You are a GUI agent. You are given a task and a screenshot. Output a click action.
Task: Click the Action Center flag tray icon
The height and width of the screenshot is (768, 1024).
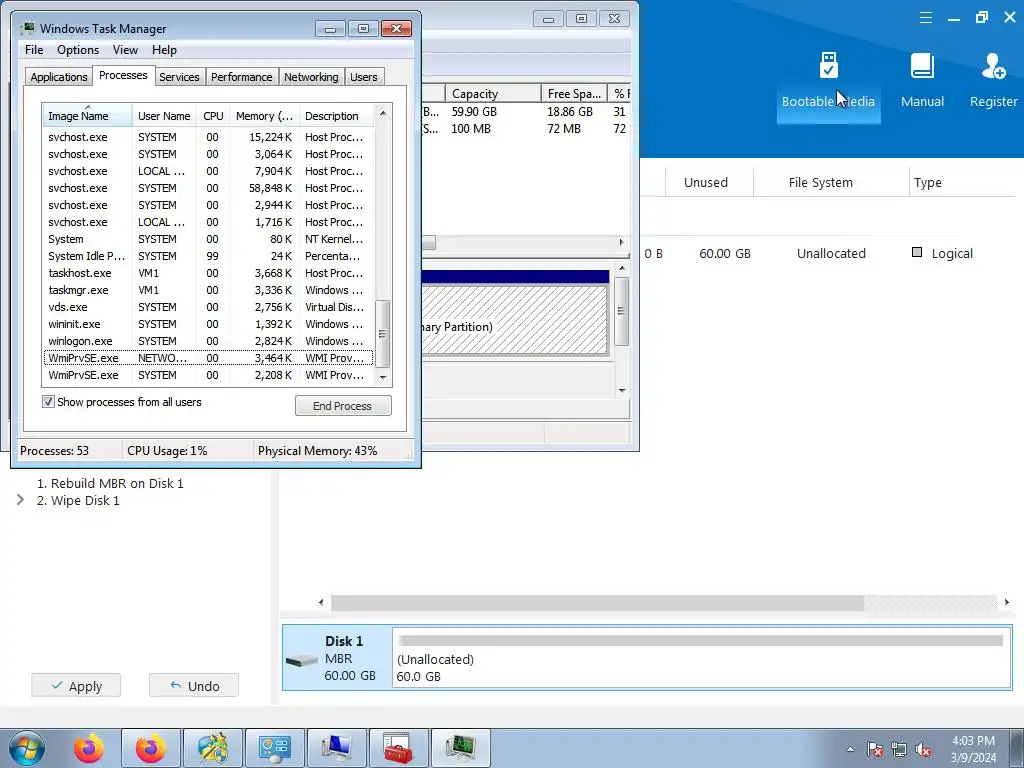[x=874, y=749]
